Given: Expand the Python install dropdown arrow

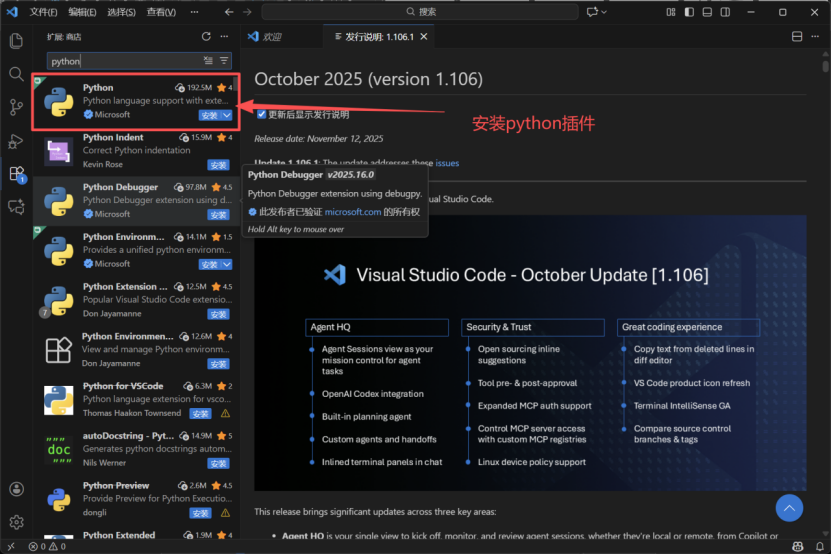Looking at the screenshot, I should (227, 115).
